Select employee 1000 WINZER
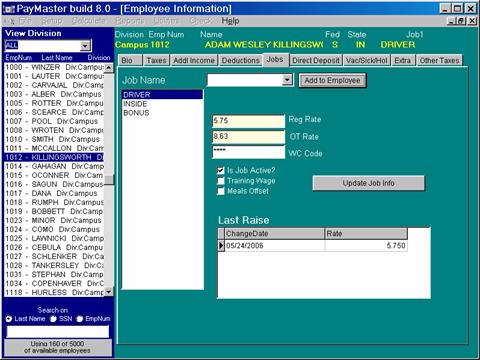 point(54,67)
